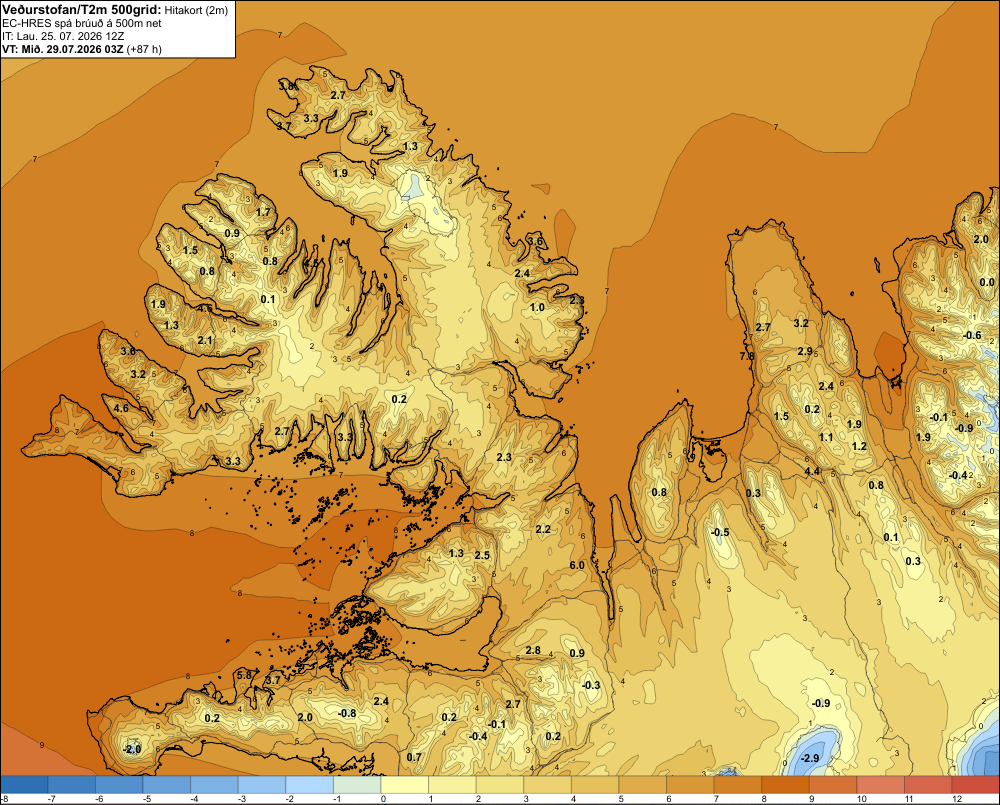Click the temperature value '1.0' on the map

538,307
